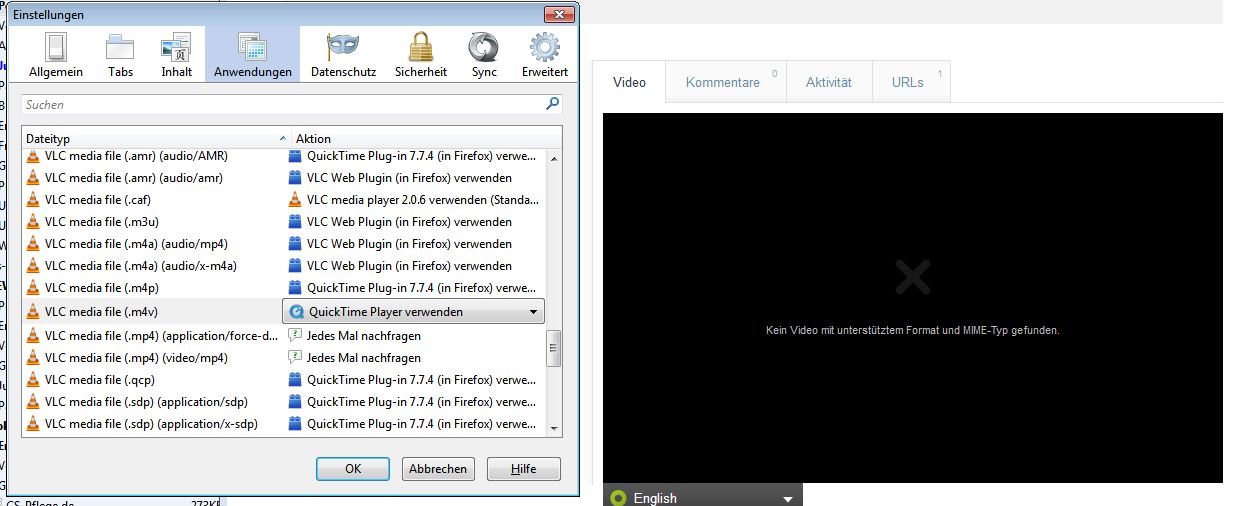Click VLC cone icon of .qcp row

33,380
